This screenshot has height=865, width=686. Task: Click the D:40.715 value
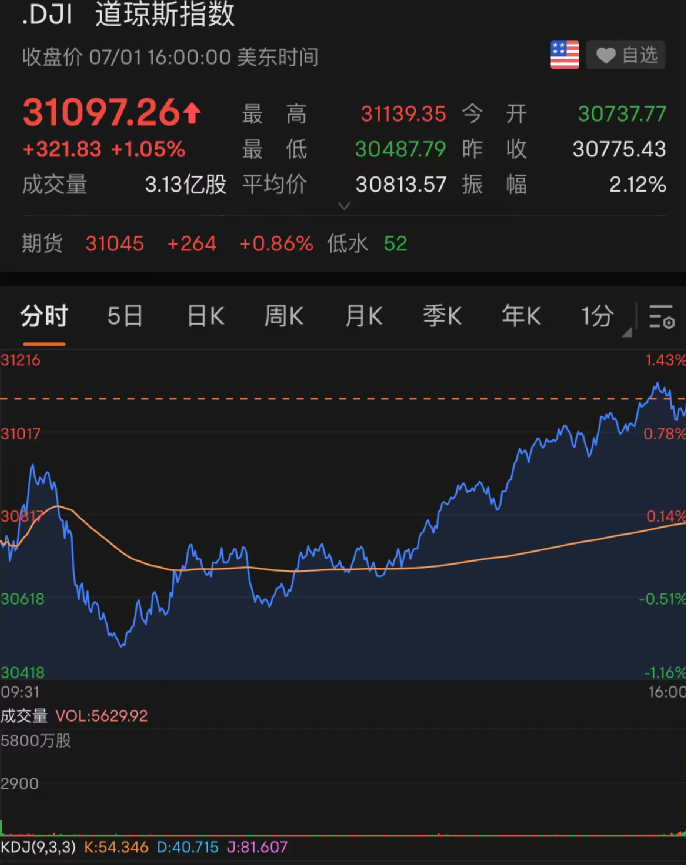187,847
